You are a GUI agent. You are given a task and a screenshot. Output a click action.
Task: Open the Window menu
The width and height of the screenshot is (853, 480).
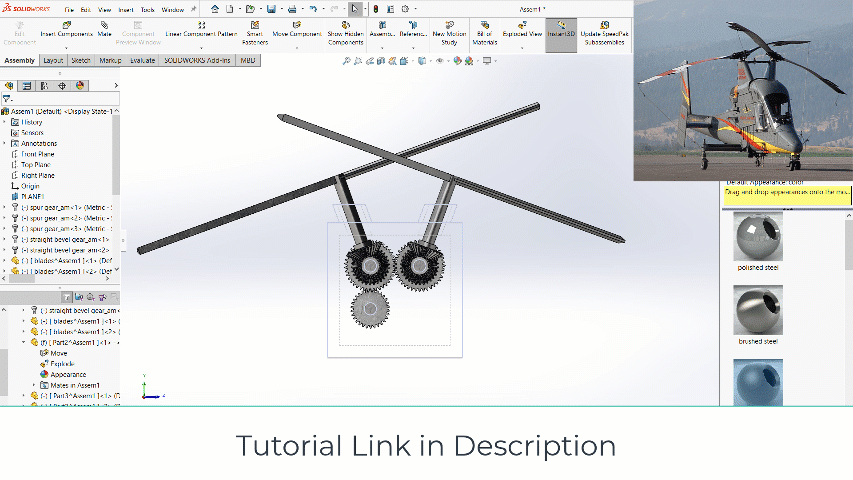pos(172,9)
